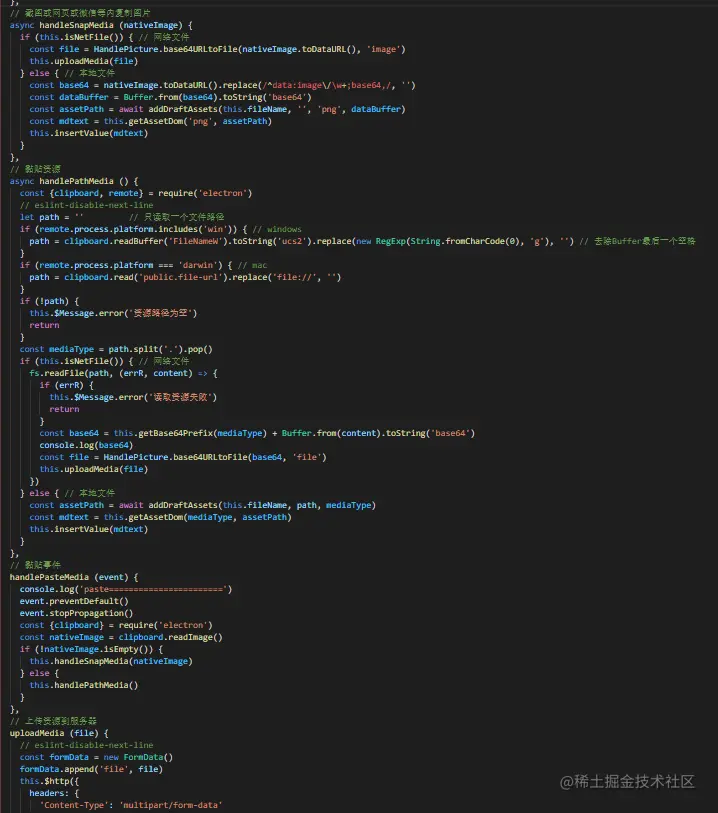Click the '// windows' comment

click(277, 229)
